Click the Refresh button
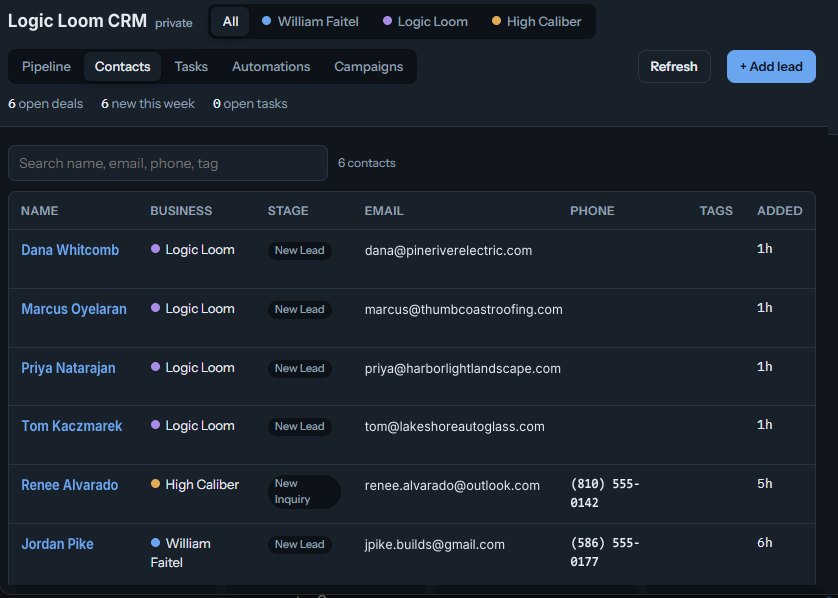 (674, 66)
